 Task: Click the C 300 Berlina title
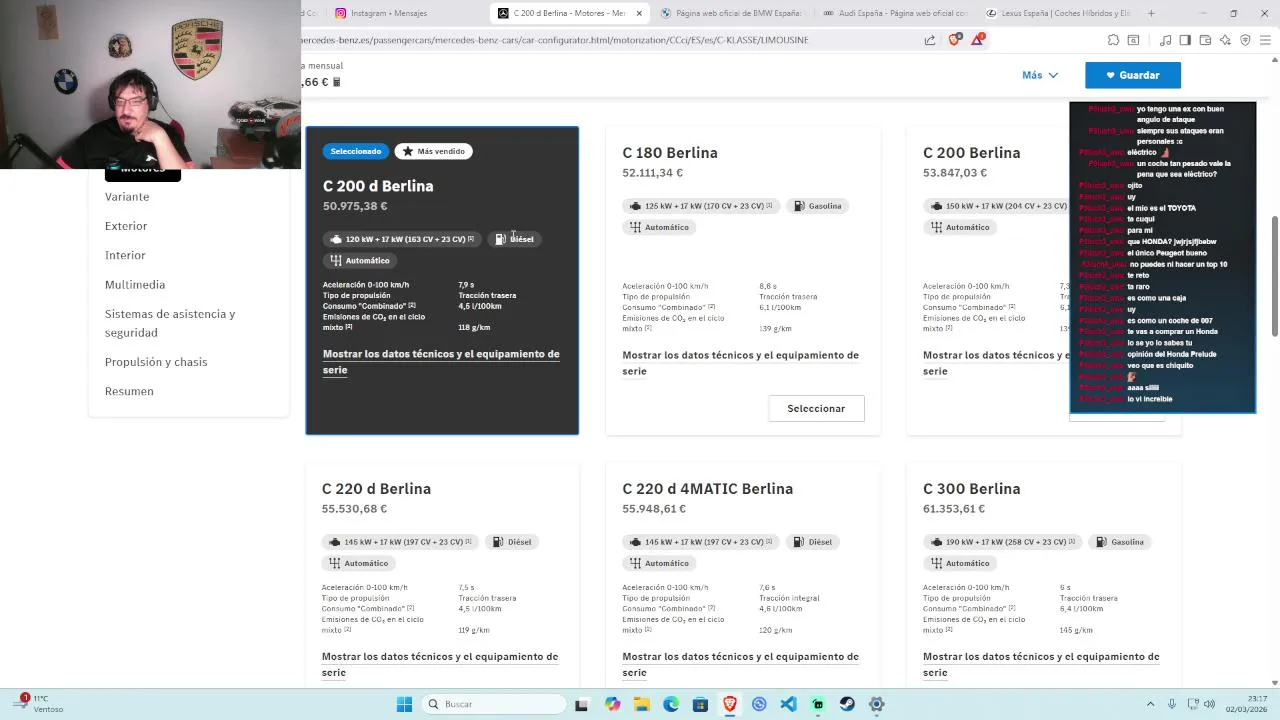point(971,489)
